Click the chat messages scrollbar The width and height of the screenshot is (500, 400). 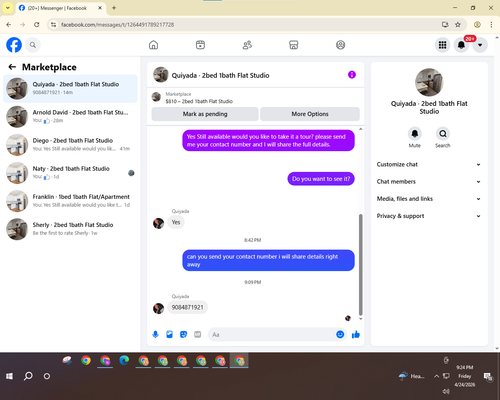point(360,265)
